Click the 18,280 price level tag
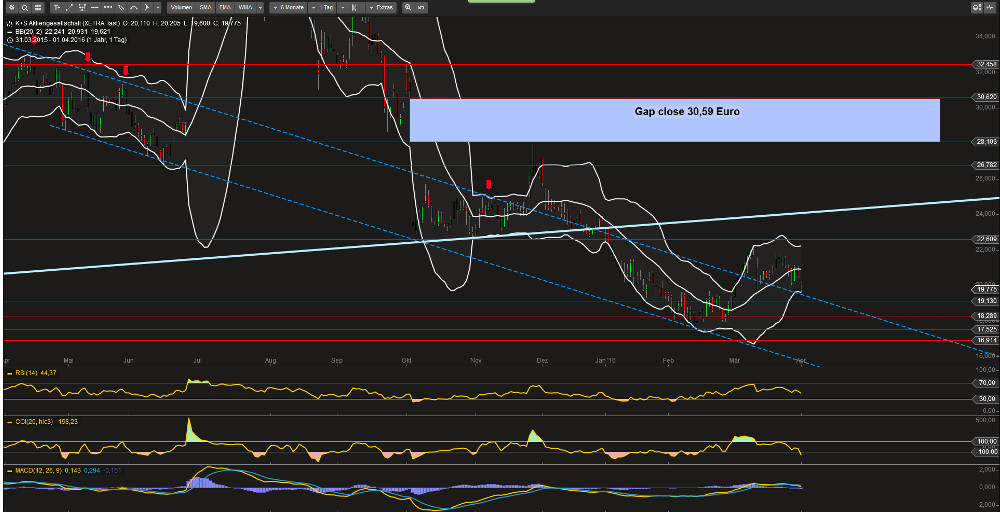Screen dimensions: 1000x512 987,316
